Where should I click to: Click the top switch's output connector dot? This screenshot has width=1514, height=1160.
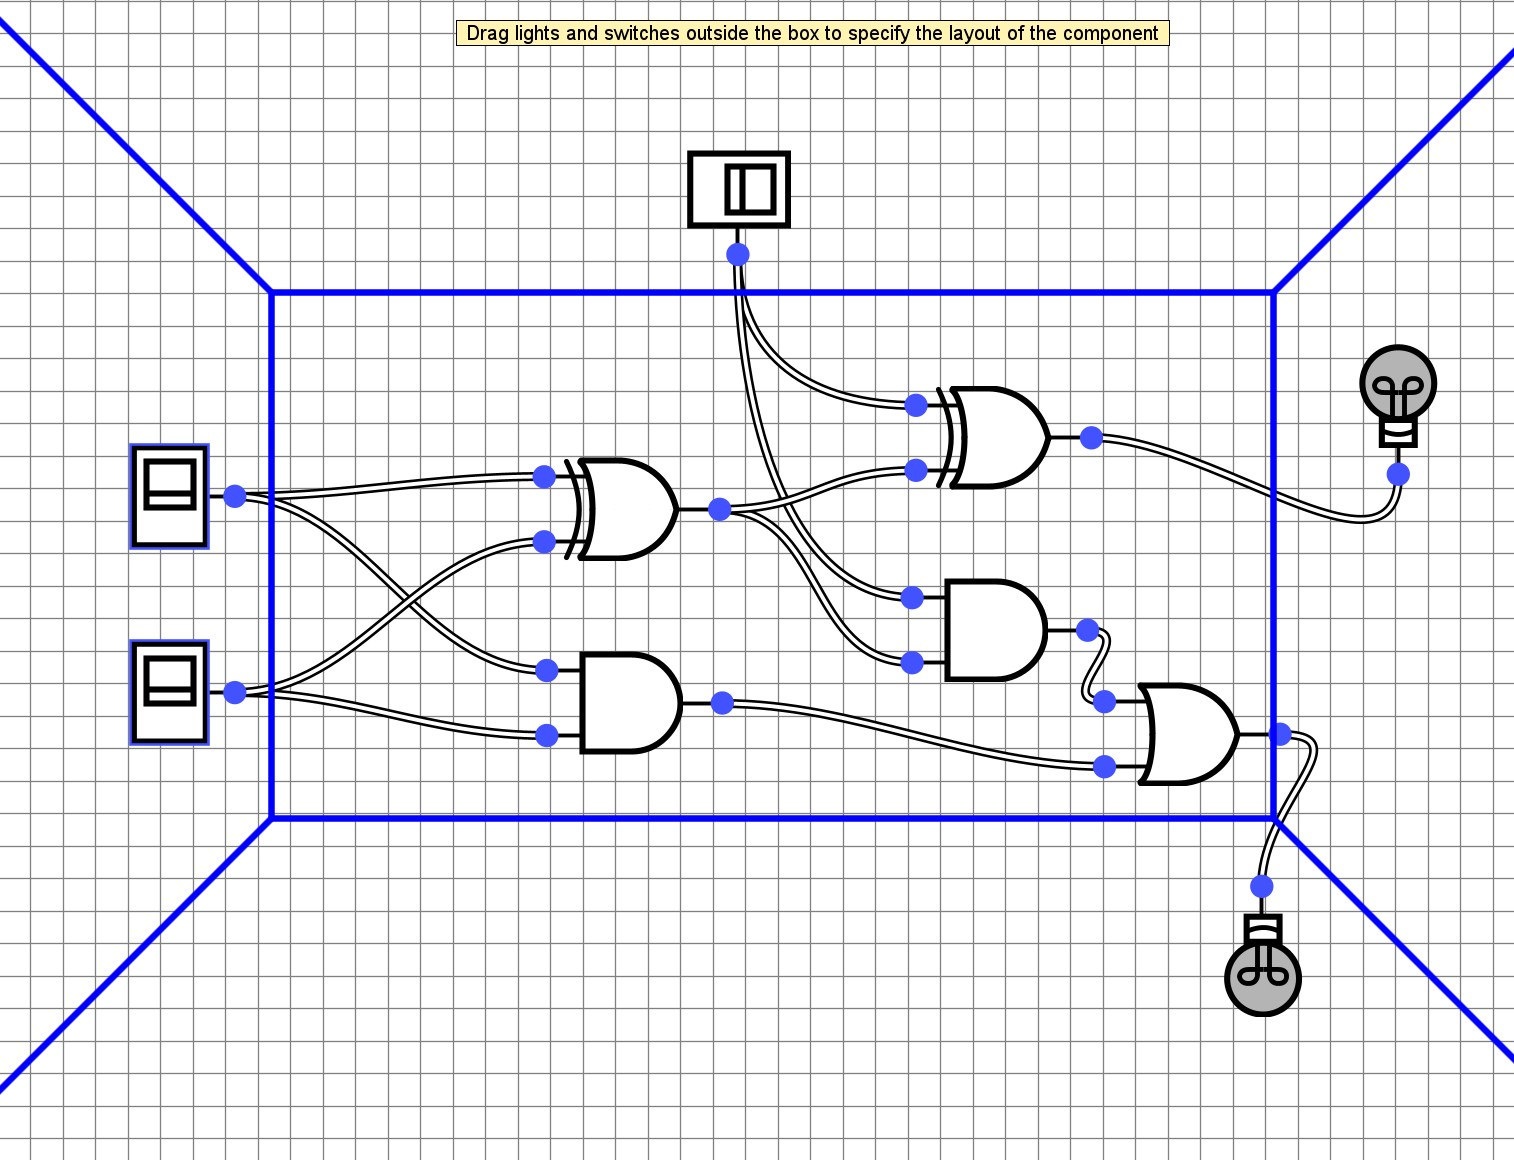738,254
